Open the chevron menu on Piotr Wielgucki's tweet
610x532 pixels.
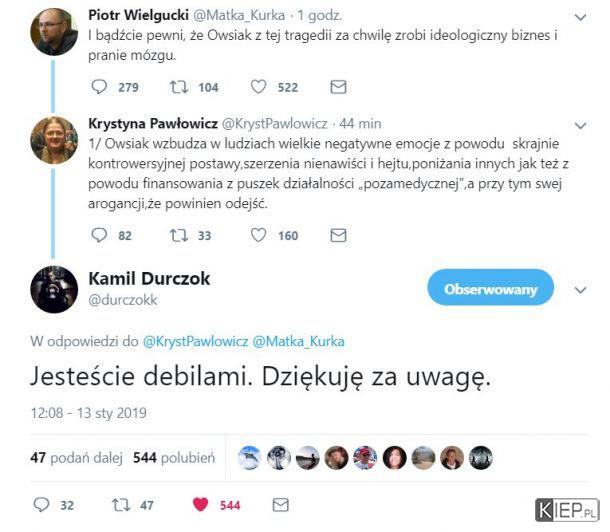point(580,17)
